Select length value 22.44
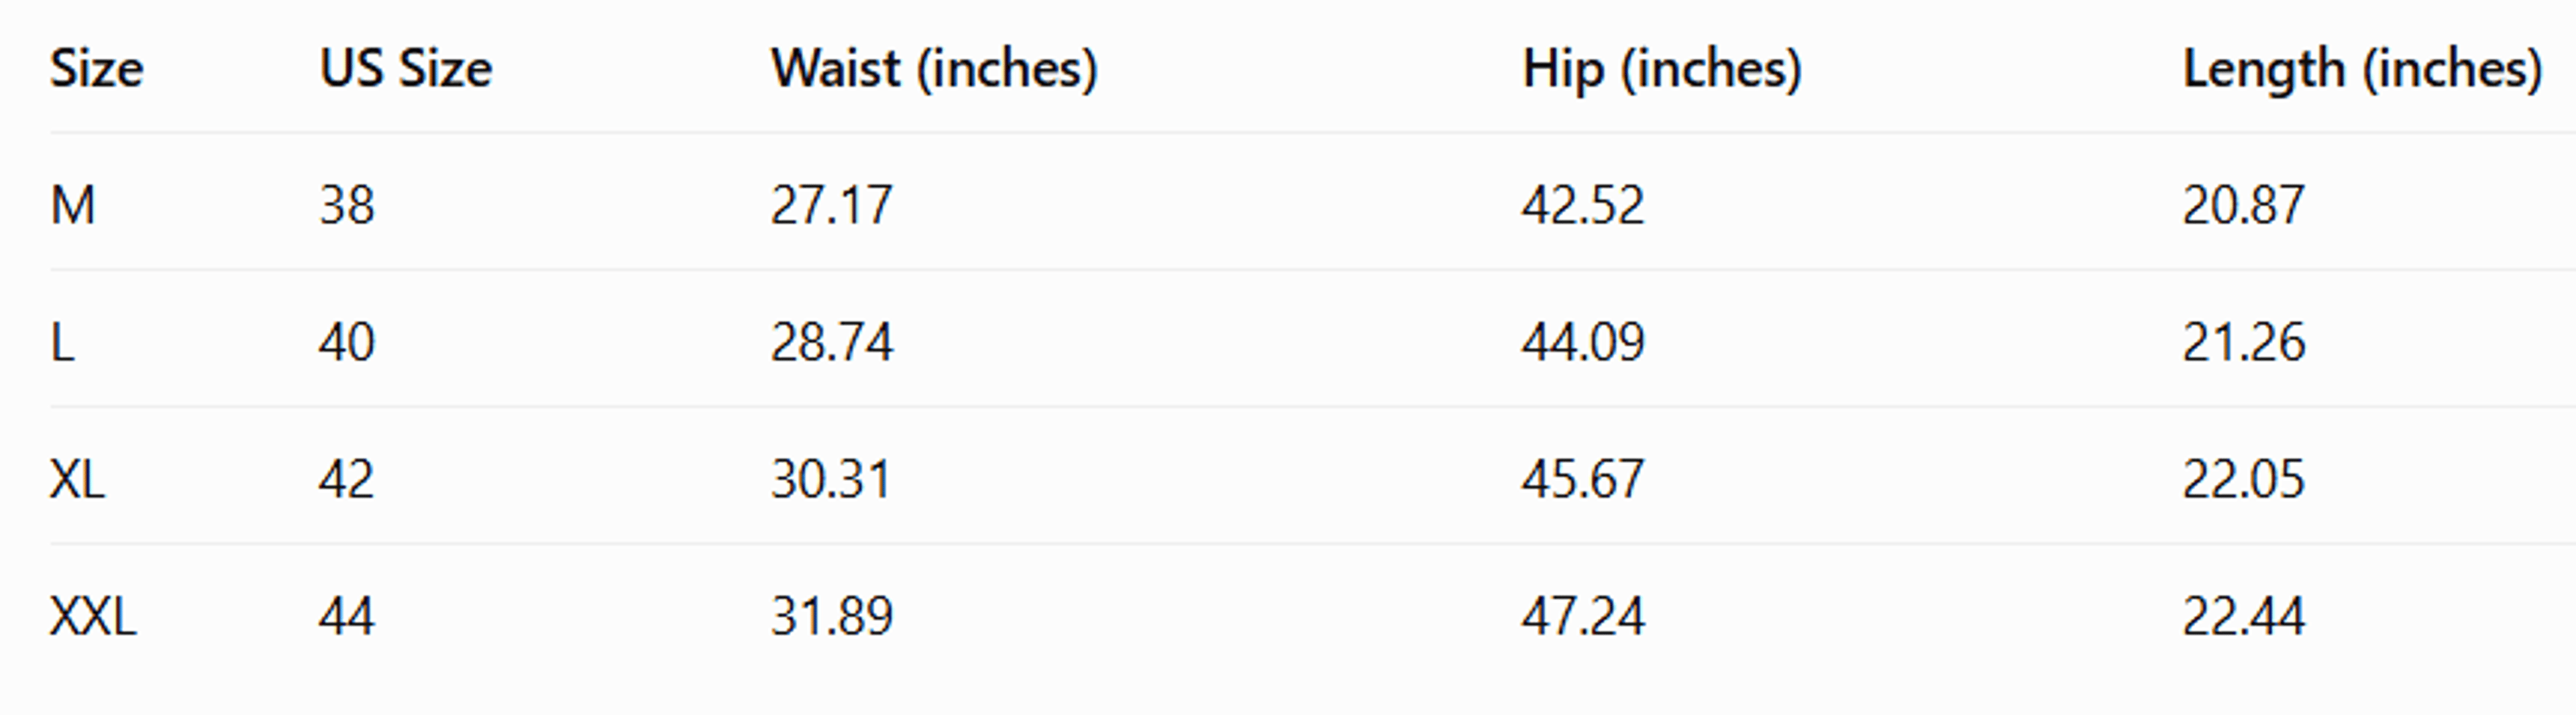This screenshot has width=2576, height=715. pyautogui.click(x=2243, y=617)
